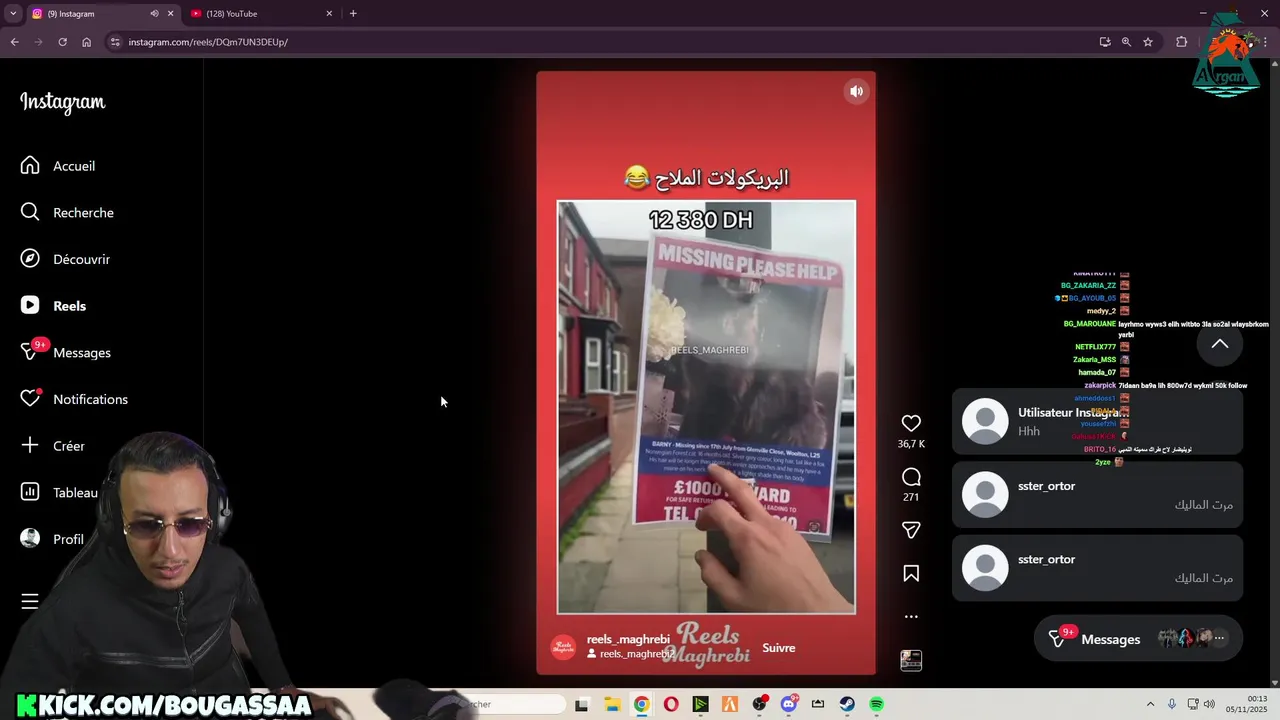The width and height of the screenshot is (1280, 720).
Task: Click more dots in Messages pill
Action: 1219,638
